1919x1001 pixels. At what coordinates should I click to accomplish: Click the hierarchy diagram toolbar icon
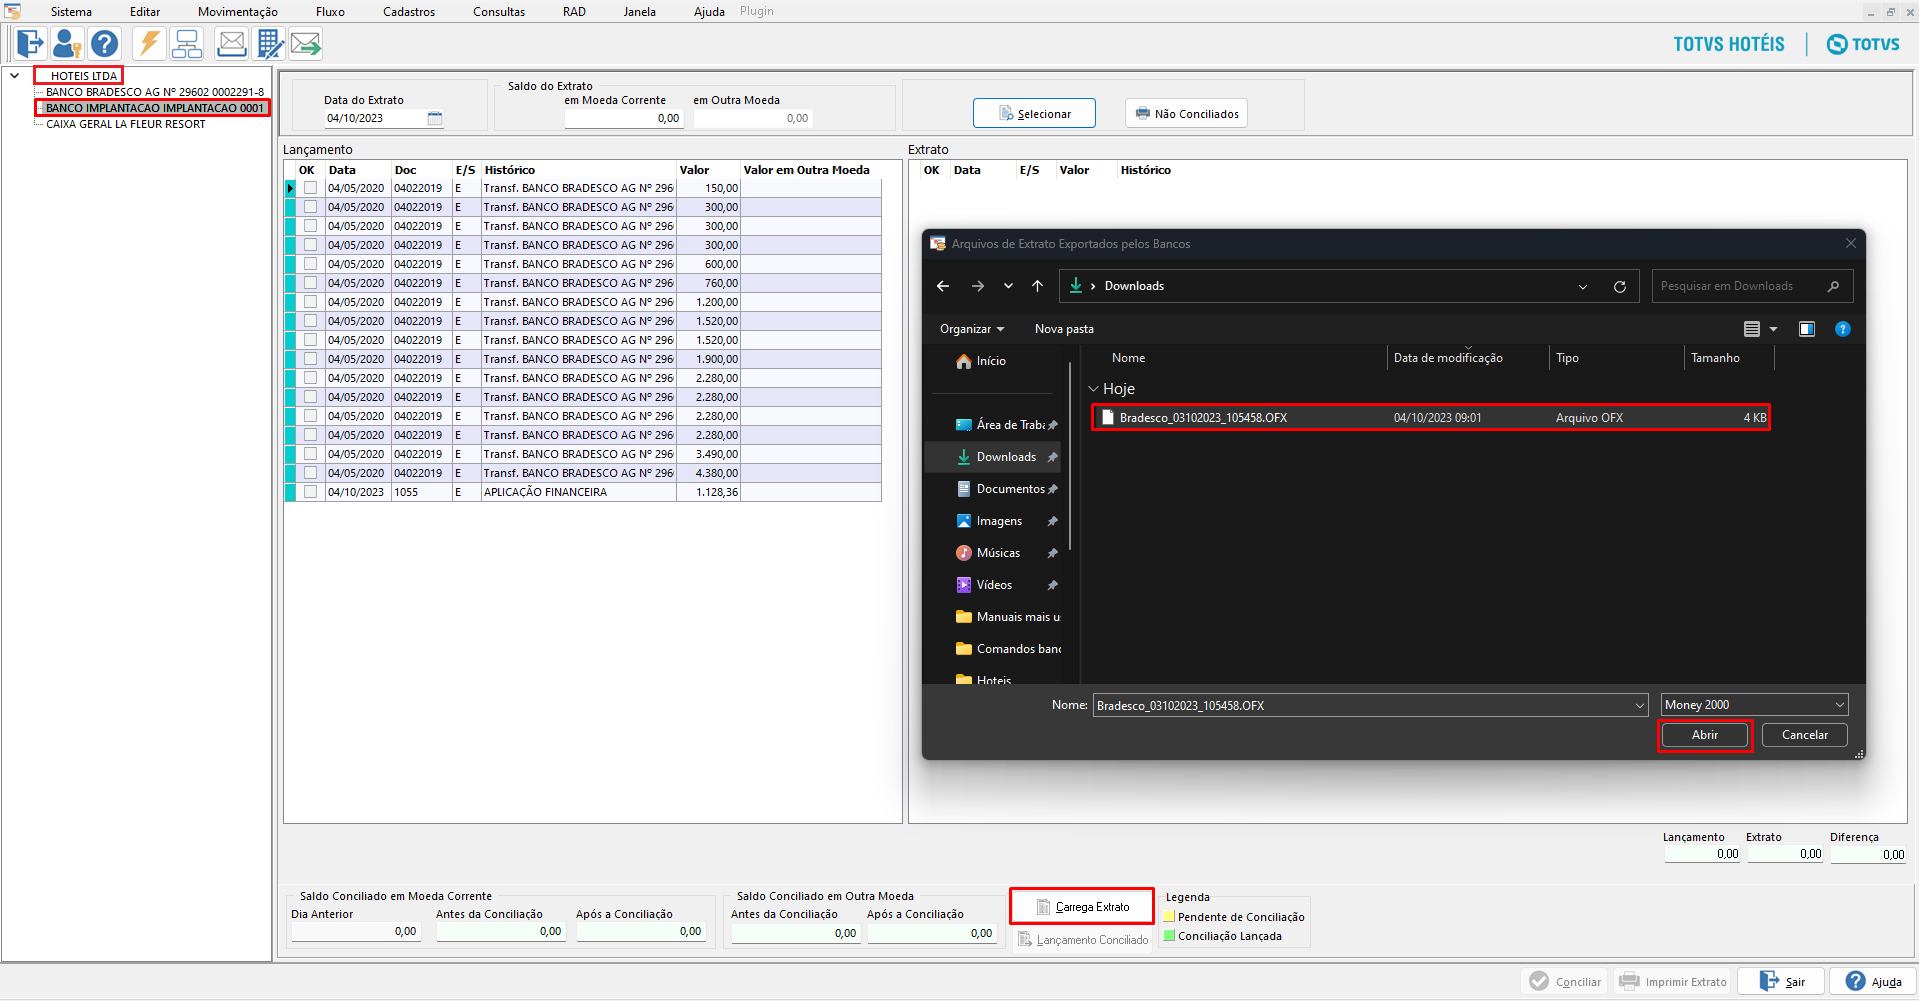click(187, 44)
